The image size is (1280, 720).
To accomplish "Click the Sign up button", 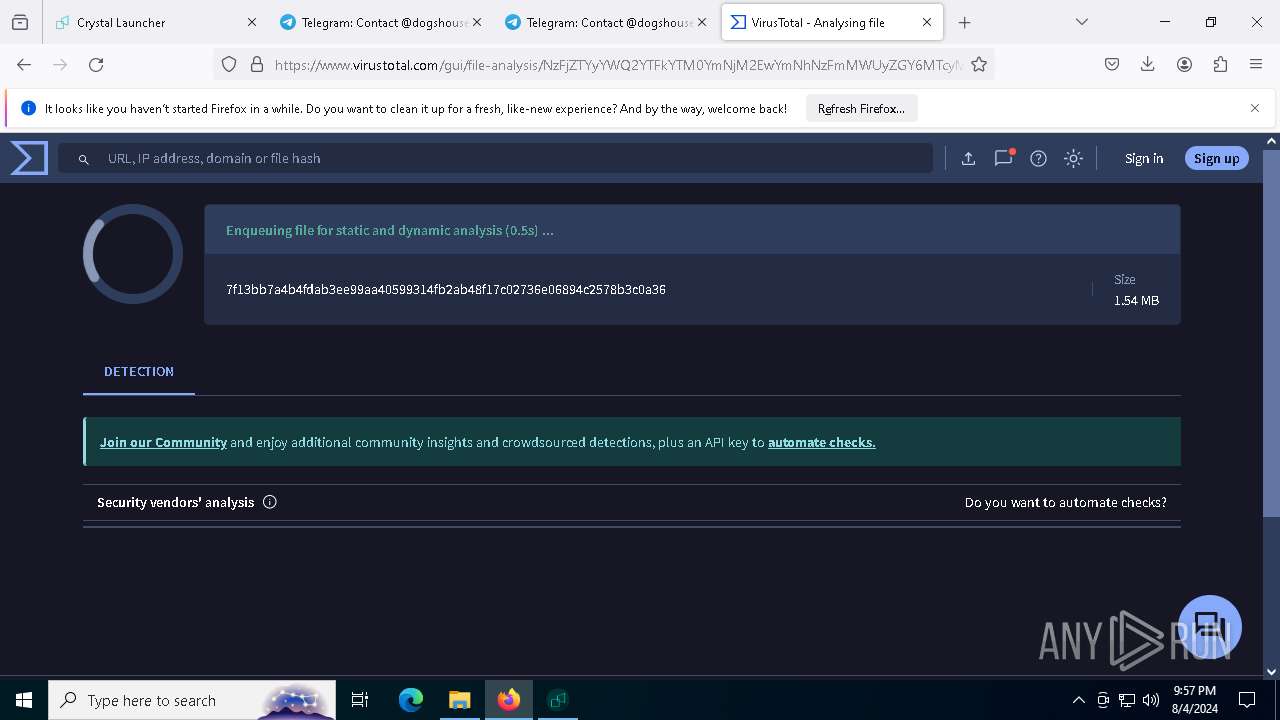I will coord(1216,158).
